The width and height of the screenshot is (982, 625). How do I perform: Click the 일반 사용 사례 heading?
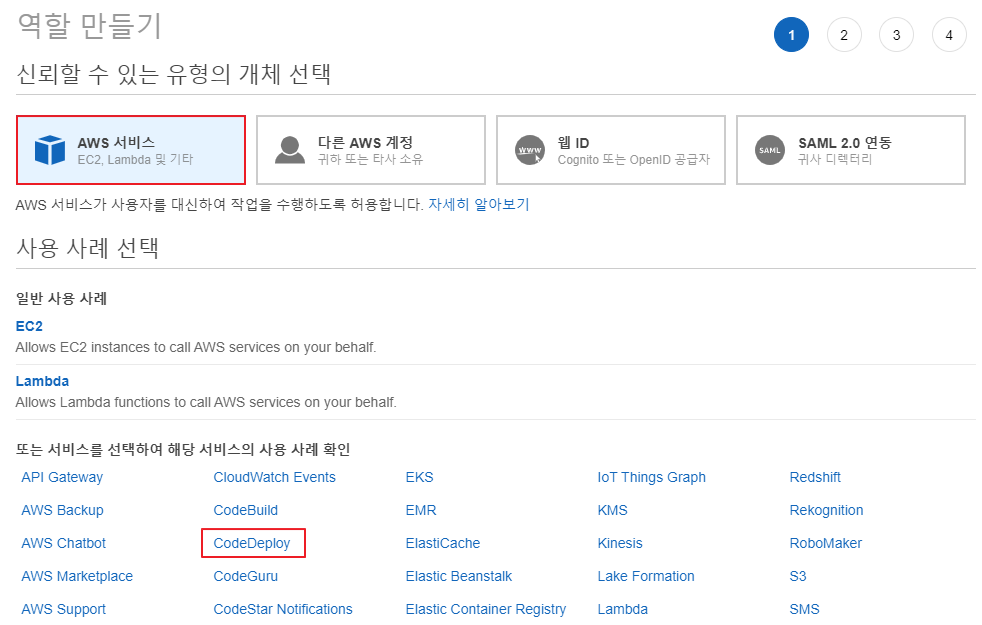pos(61,299)
